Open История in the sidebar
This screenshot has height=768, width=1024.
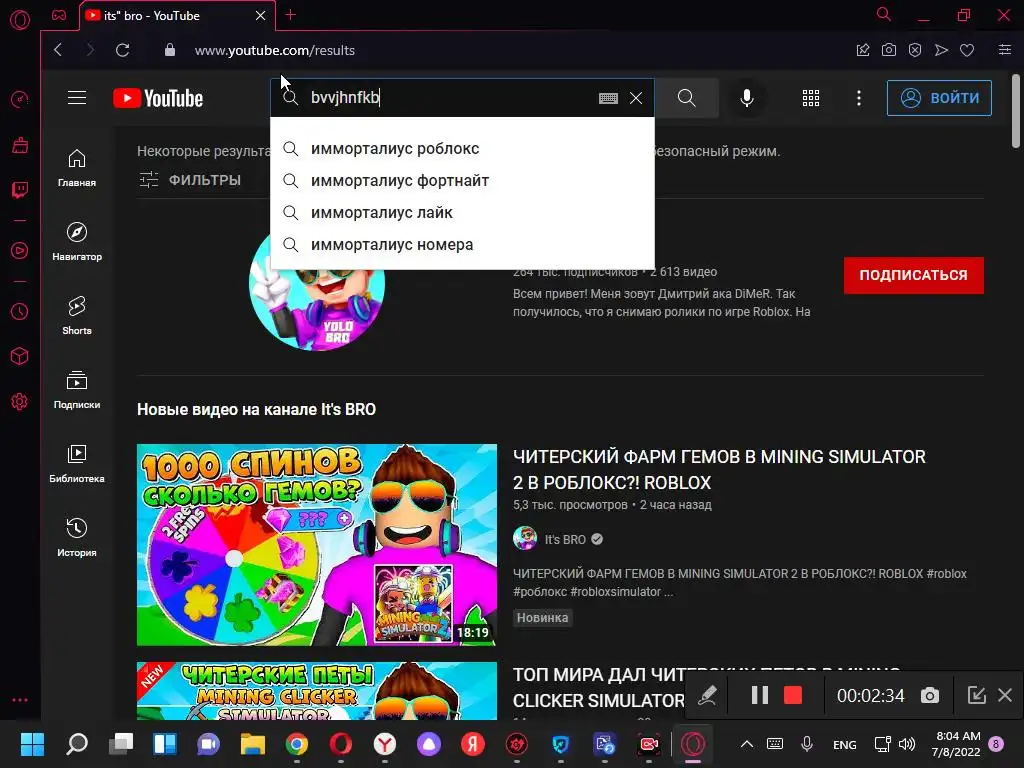point(77,537)
